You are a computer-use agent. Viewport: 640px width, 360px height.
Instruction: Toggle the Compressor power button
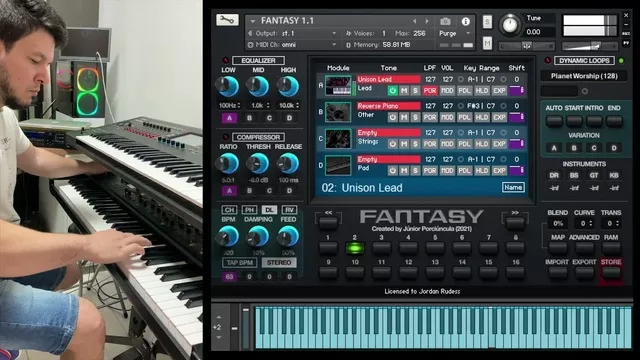pos(225,137)
